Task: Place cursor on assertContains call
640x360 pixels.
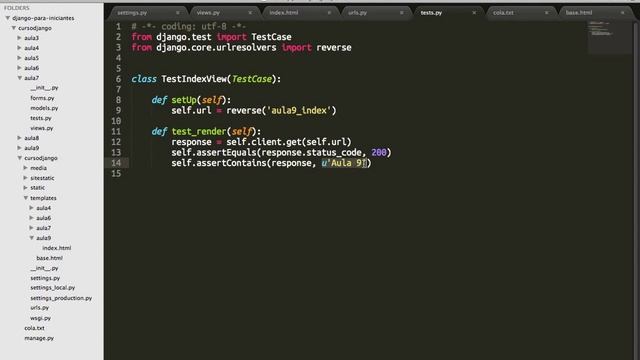Action: (231, 163)
